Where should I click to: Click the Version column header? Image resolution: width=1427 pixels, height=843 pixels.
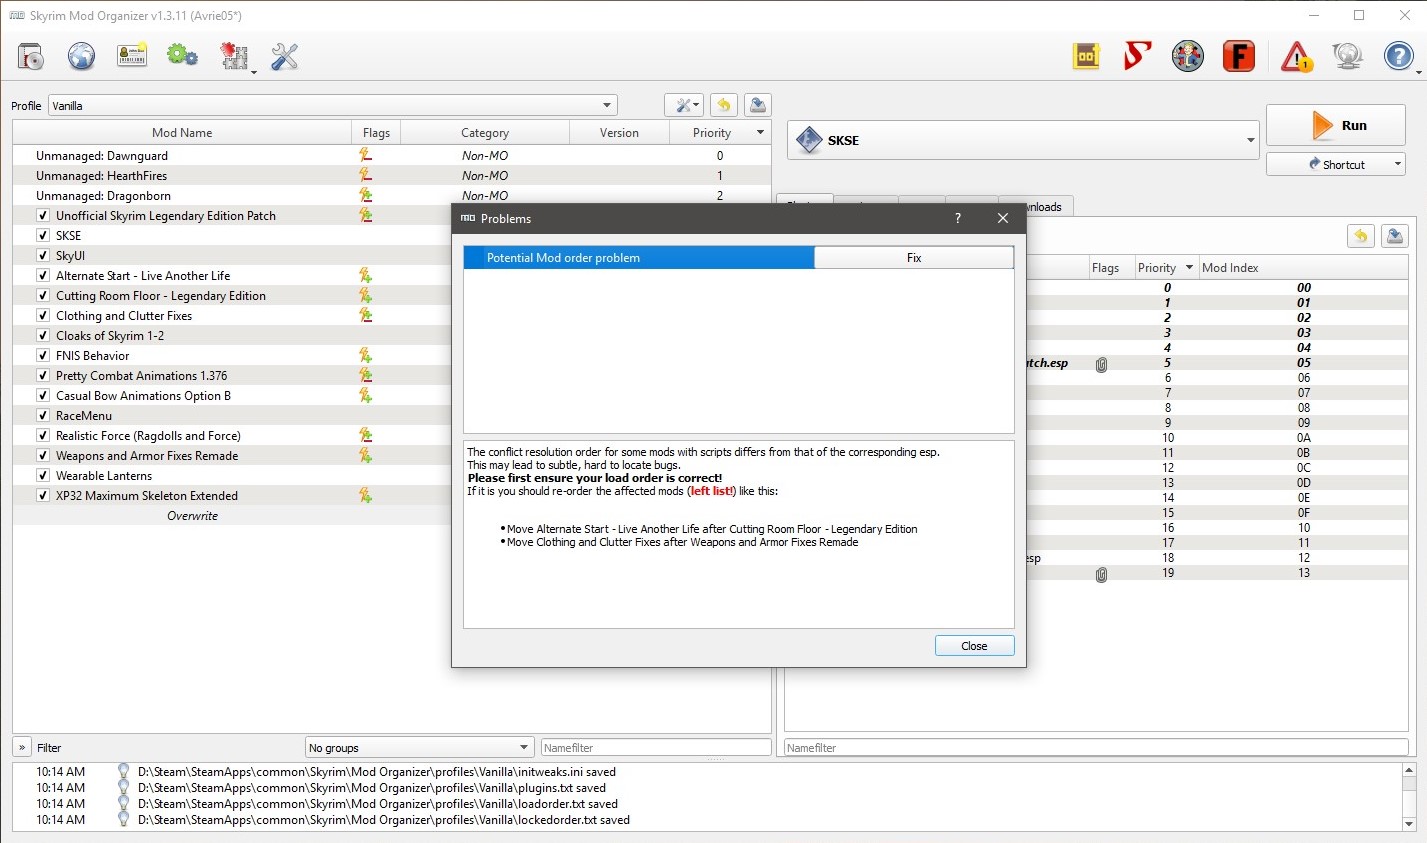pos(620,133)
